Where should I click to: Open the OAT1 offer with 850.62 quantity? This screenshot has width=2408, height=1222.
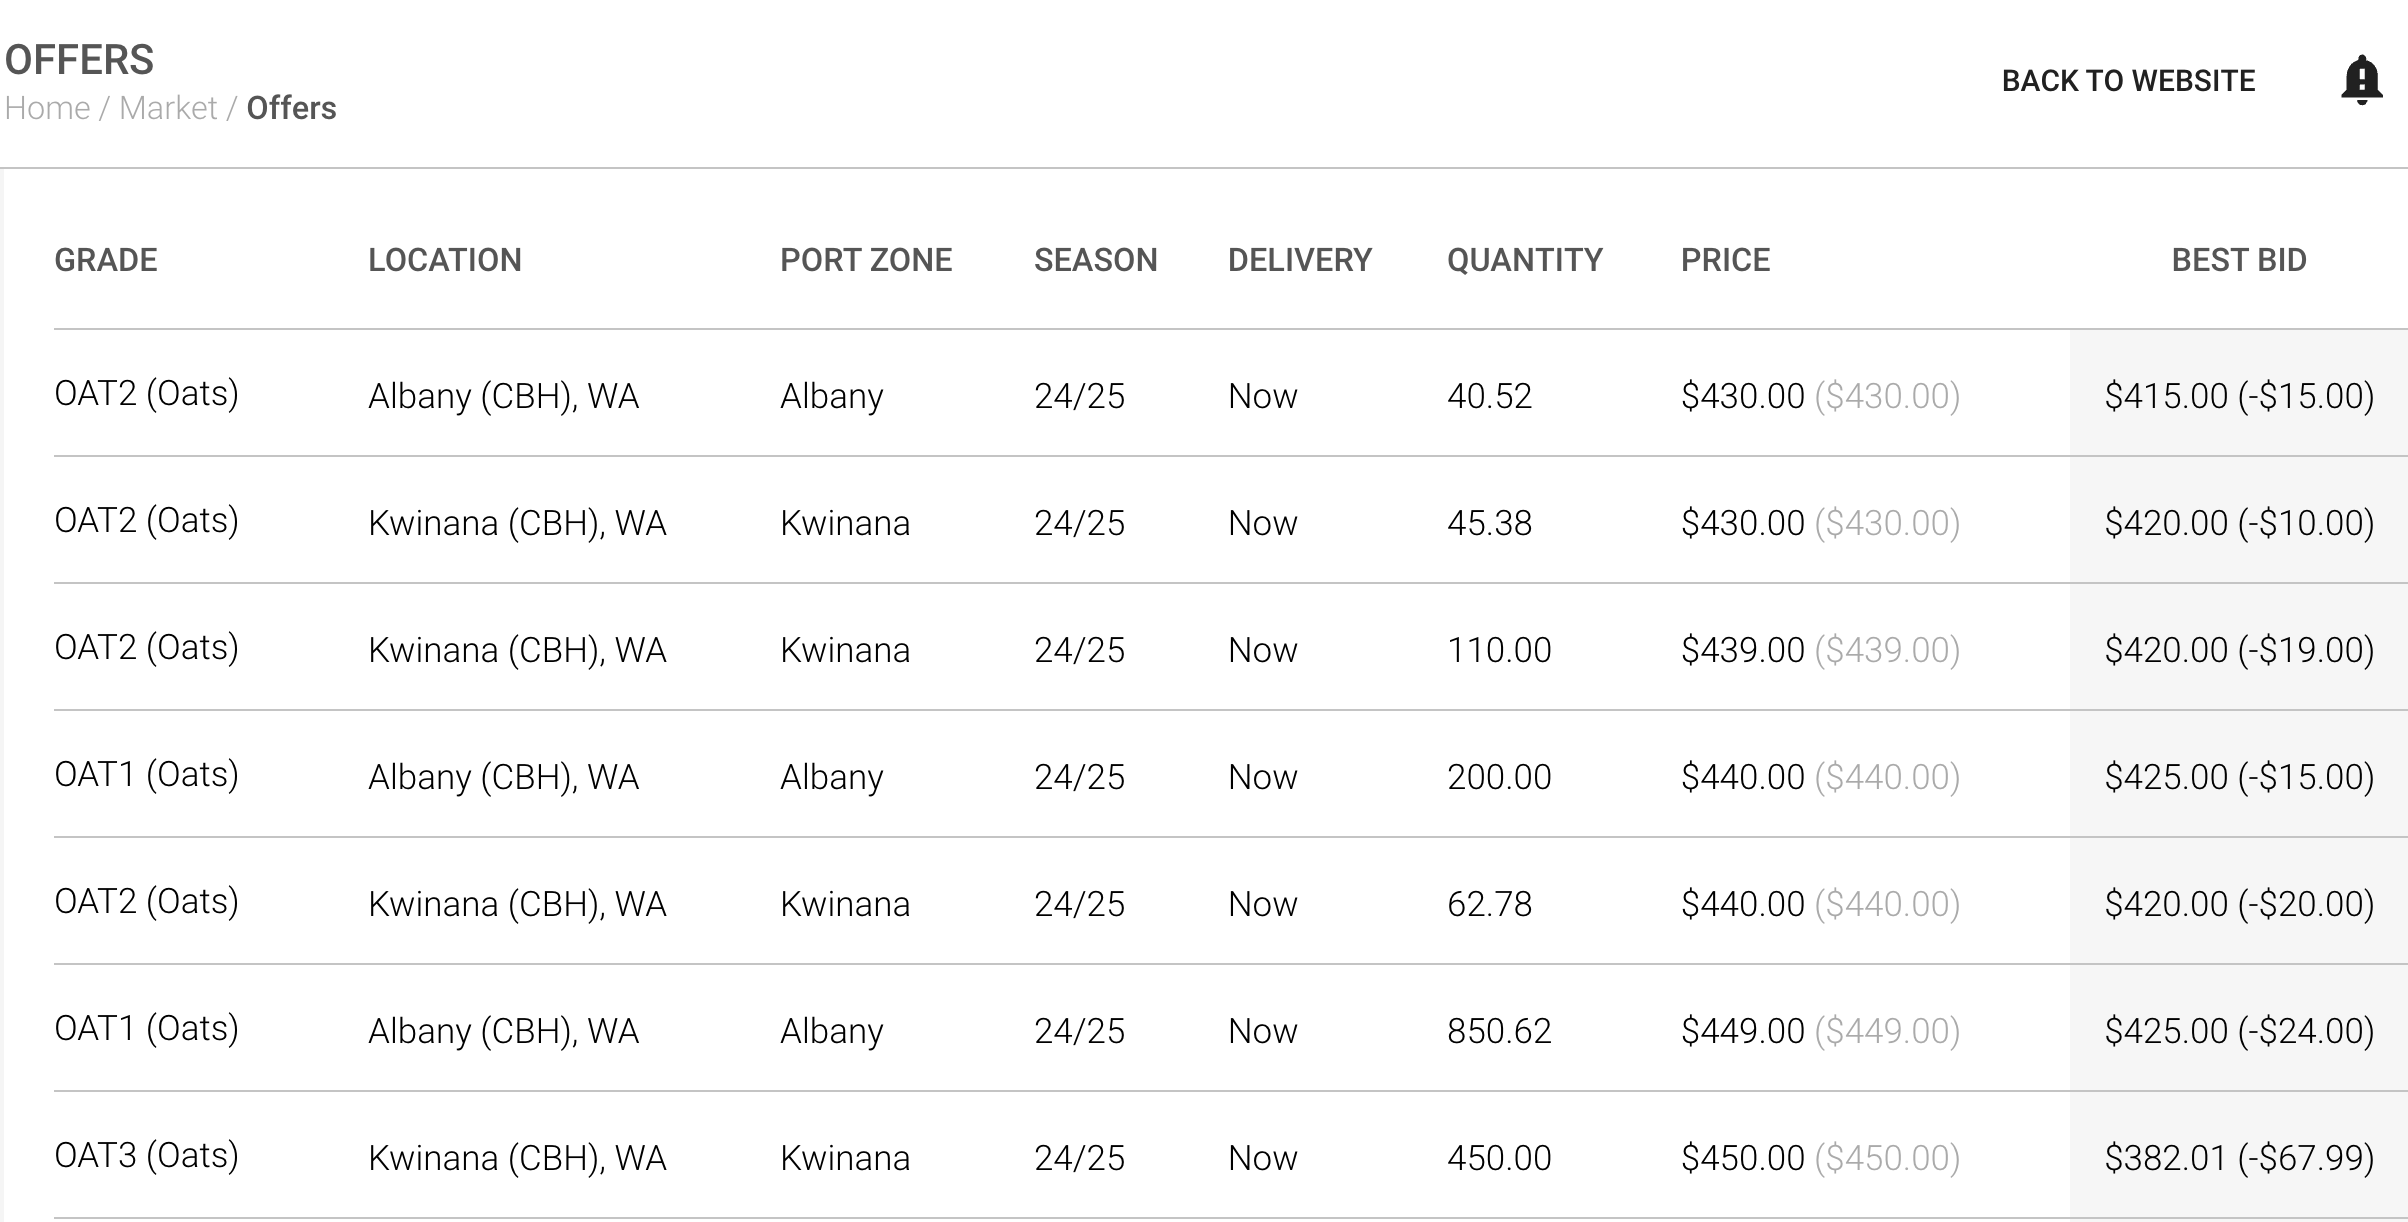click(x=700, y=1030)
